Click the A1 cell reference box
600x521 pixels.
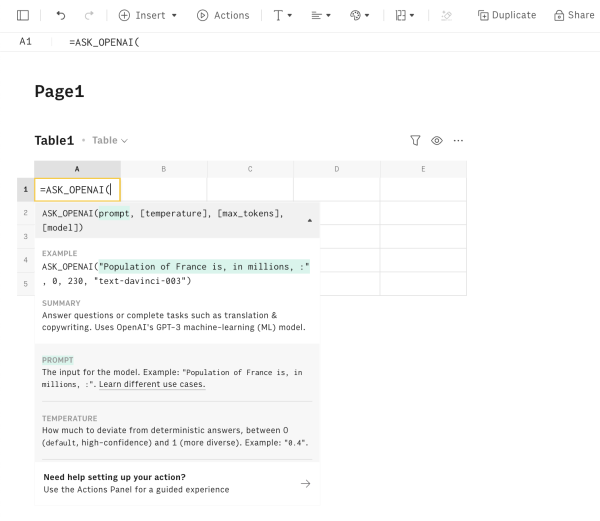coord(26,42)
